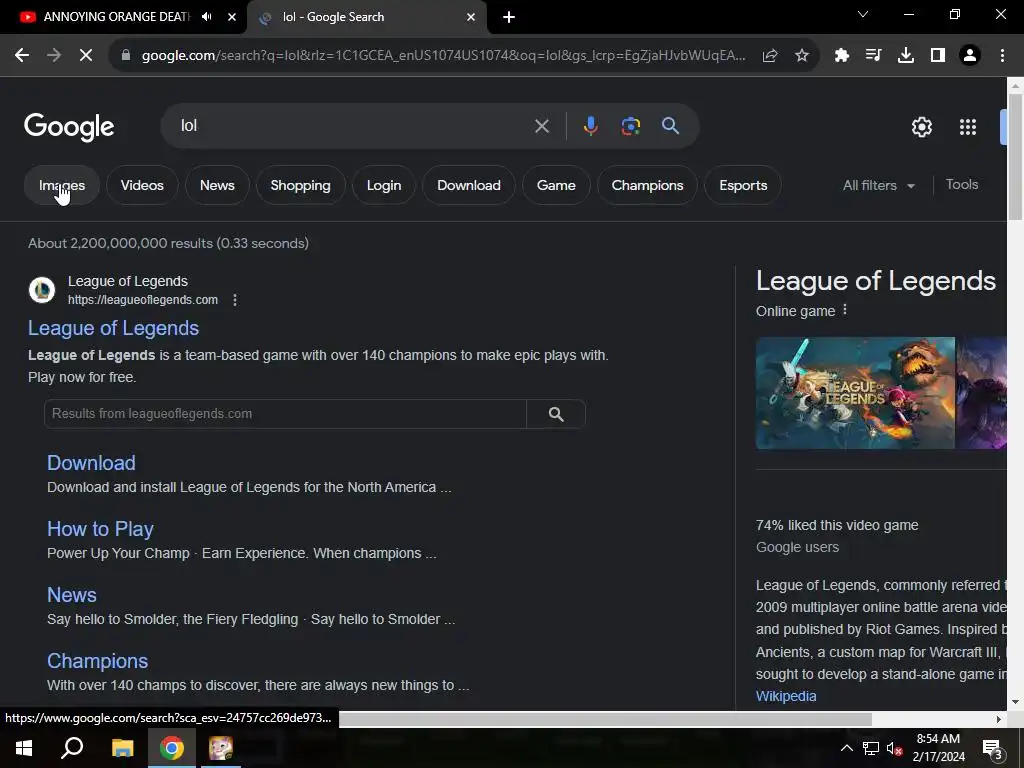
Task: Open a new browser tab
Action: 509,17
